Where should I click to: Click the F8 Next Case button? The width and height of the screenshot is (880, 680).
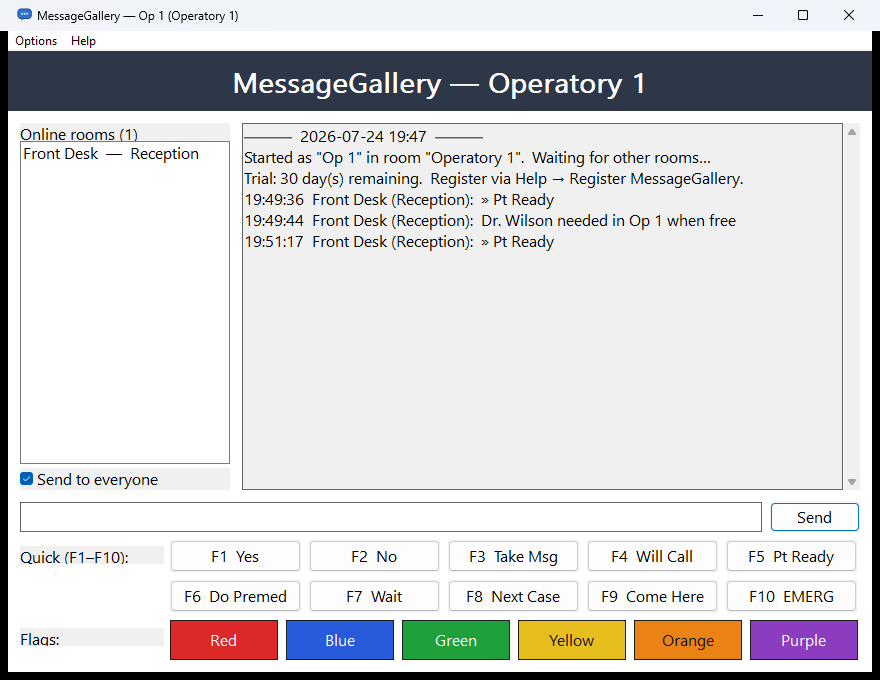514,596
